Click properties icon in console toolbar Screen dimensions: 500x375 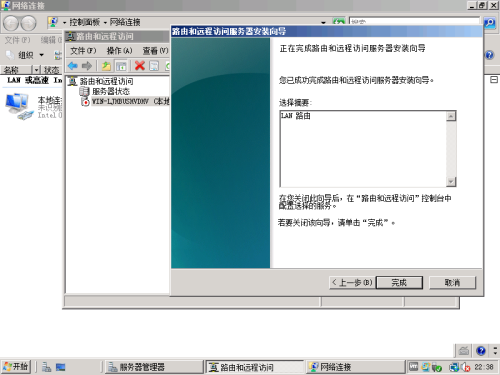154,66
